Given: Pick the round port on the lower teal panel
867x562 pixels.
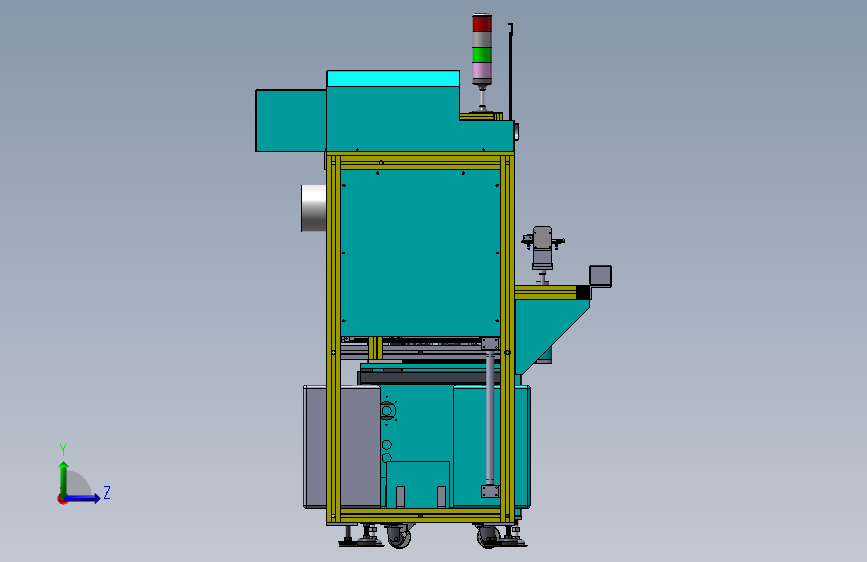Looking at the screenshot, I should pyautogui.click(x=388, y=411).
